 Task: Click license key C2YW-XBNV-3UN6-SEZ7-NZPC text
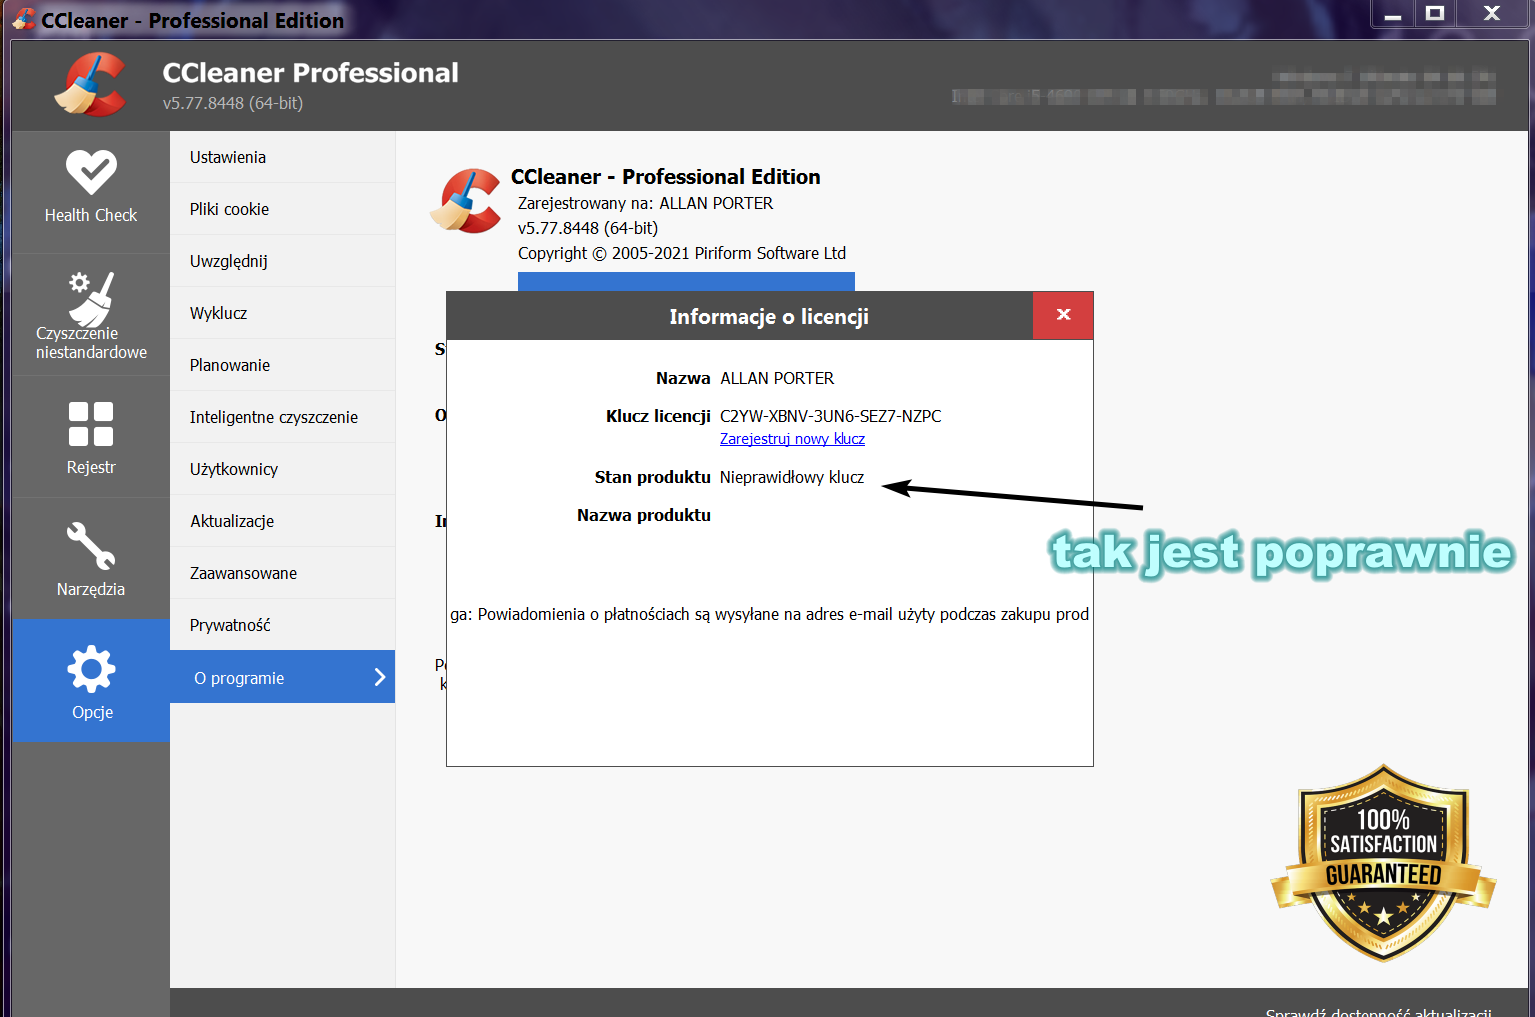[x=830, y=416]
